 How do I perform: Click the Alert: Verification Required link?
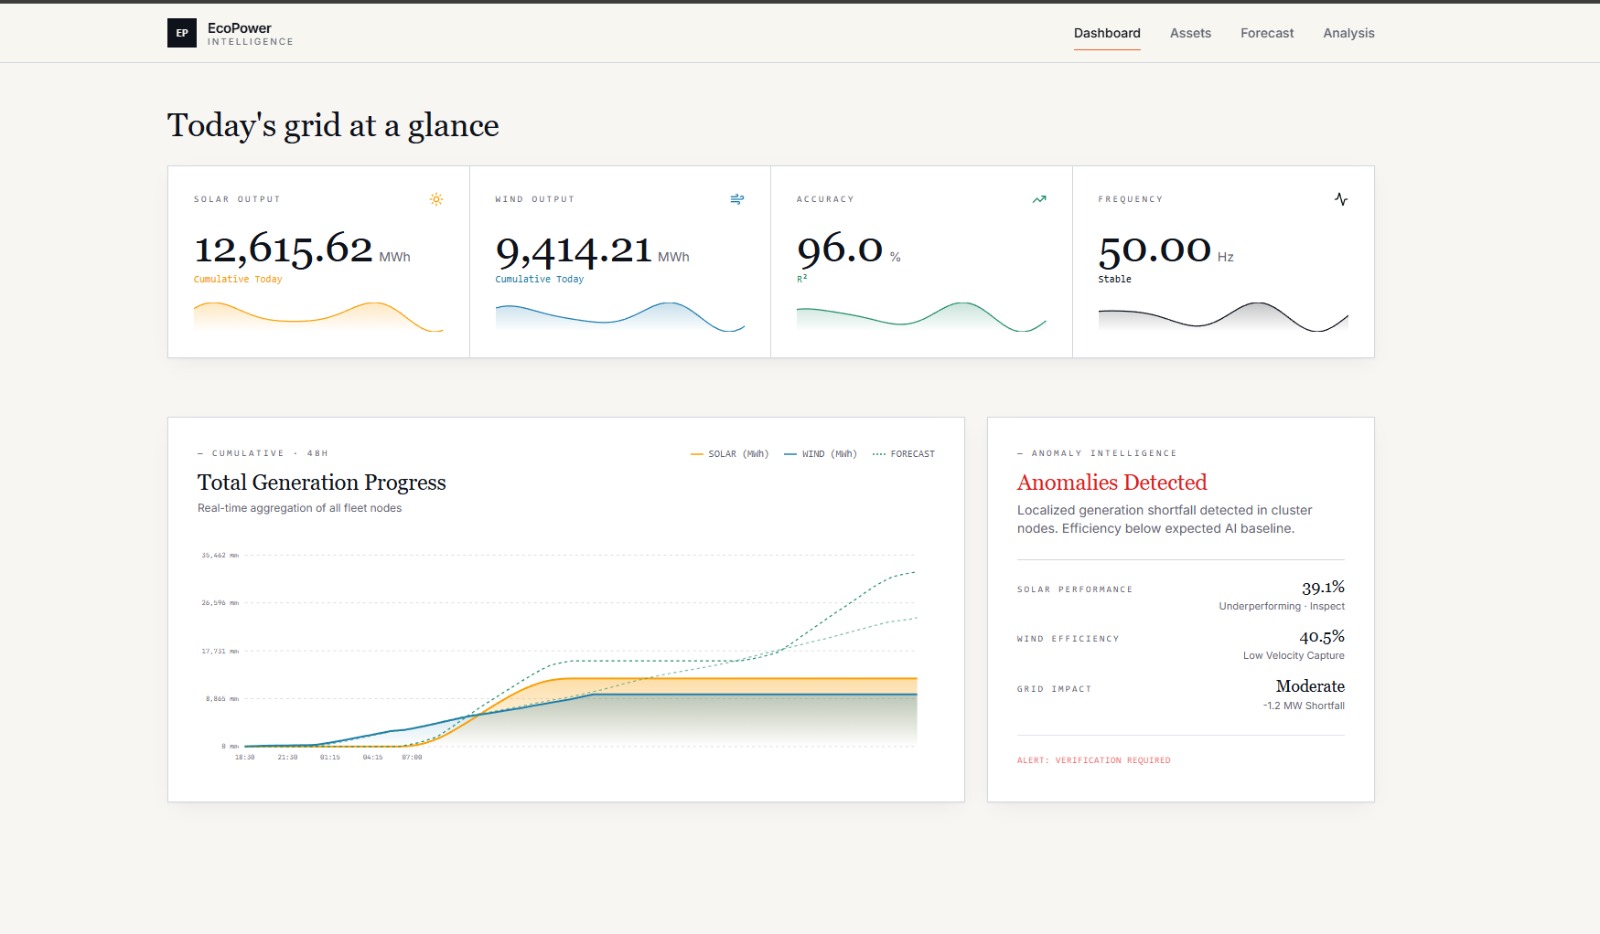(x=1093, y=760)
